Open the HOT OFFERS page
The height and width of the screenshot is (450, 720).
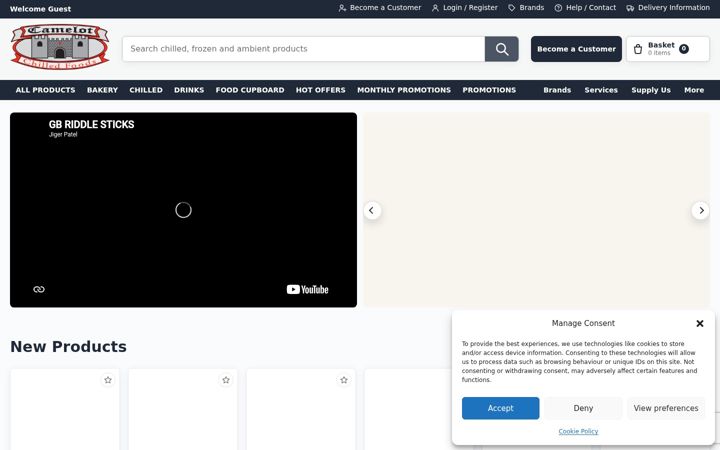pos(321,90)
